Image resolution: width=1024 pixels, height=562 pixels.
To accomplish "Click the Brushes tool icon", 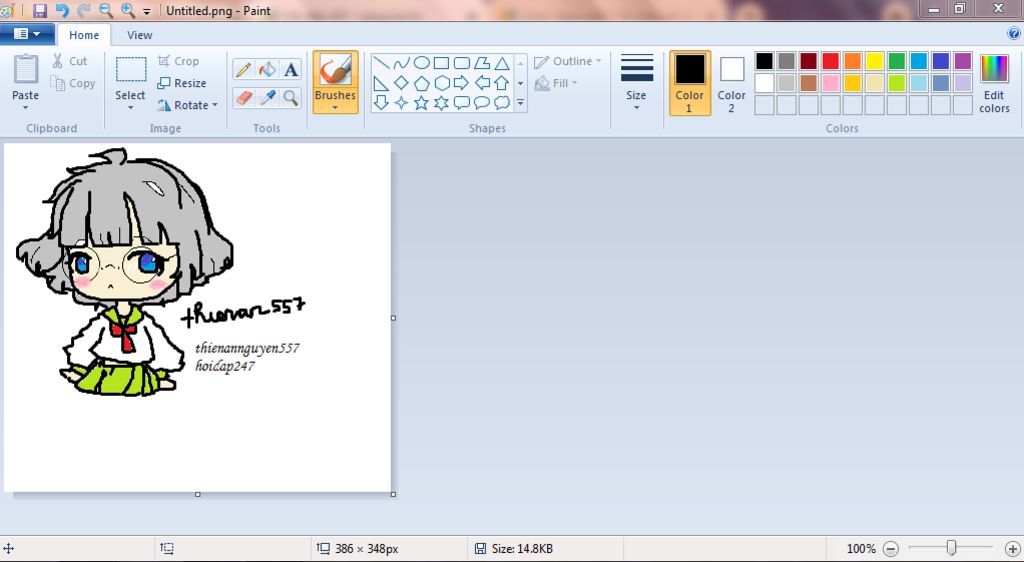I will (x=336, y=69).
